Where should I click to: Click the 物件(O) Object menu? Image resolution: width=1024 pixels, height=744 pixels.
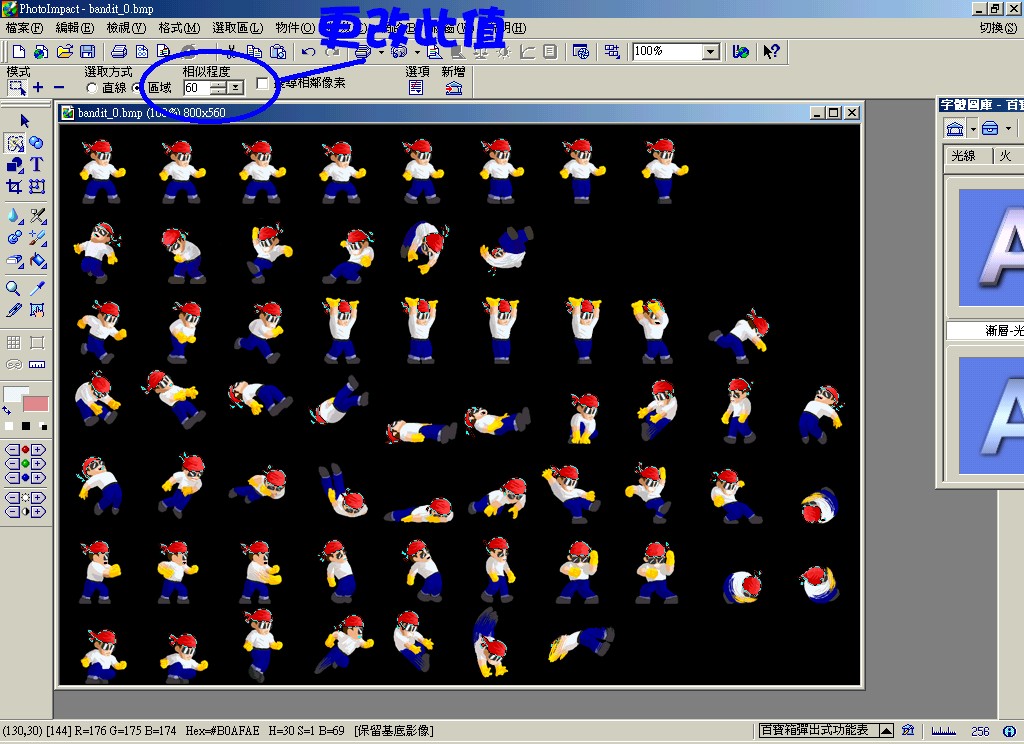pos(295,28)
